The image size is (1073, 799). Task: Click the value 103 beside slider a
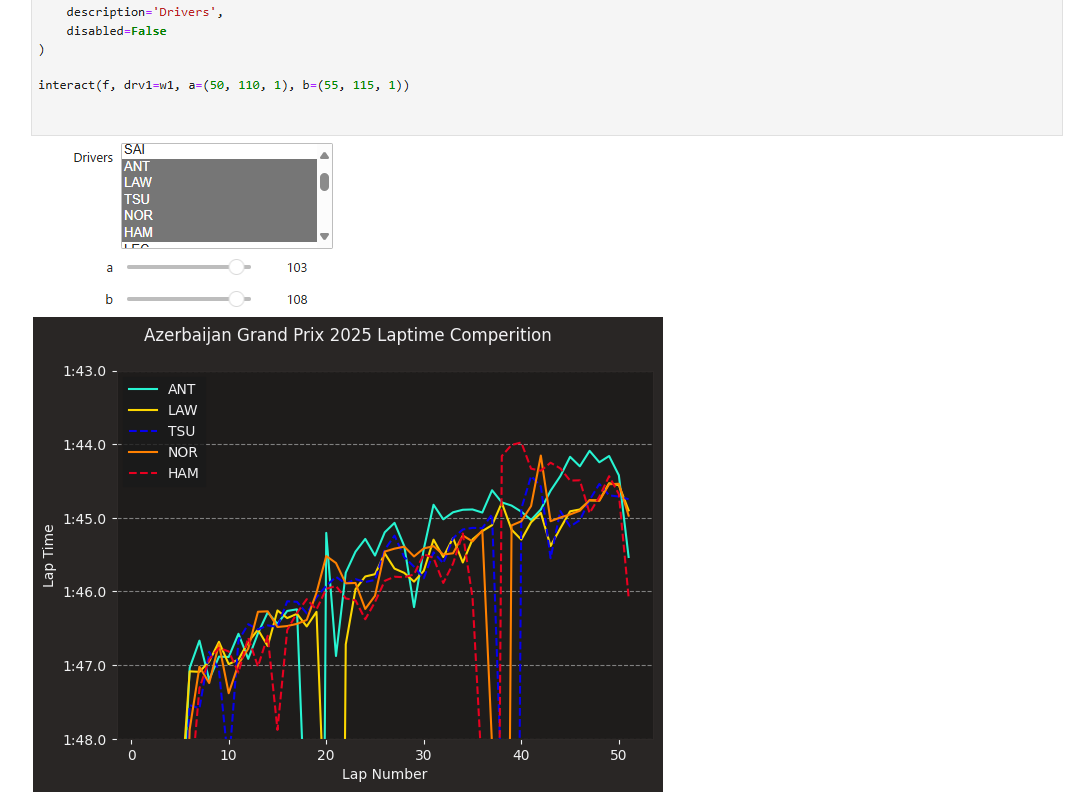[x=297, y=267]
